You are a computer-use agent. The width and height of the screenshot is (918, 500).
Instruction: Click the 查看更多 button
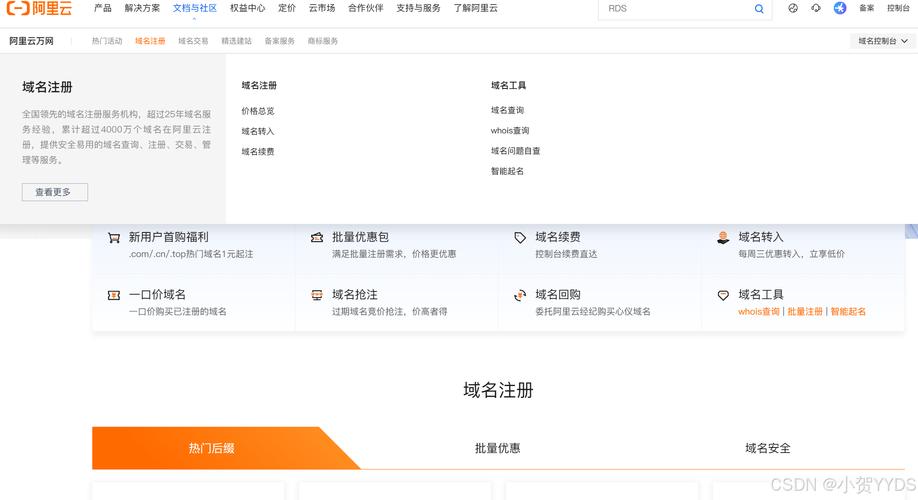pyautogui.click(x=55, y=192)
